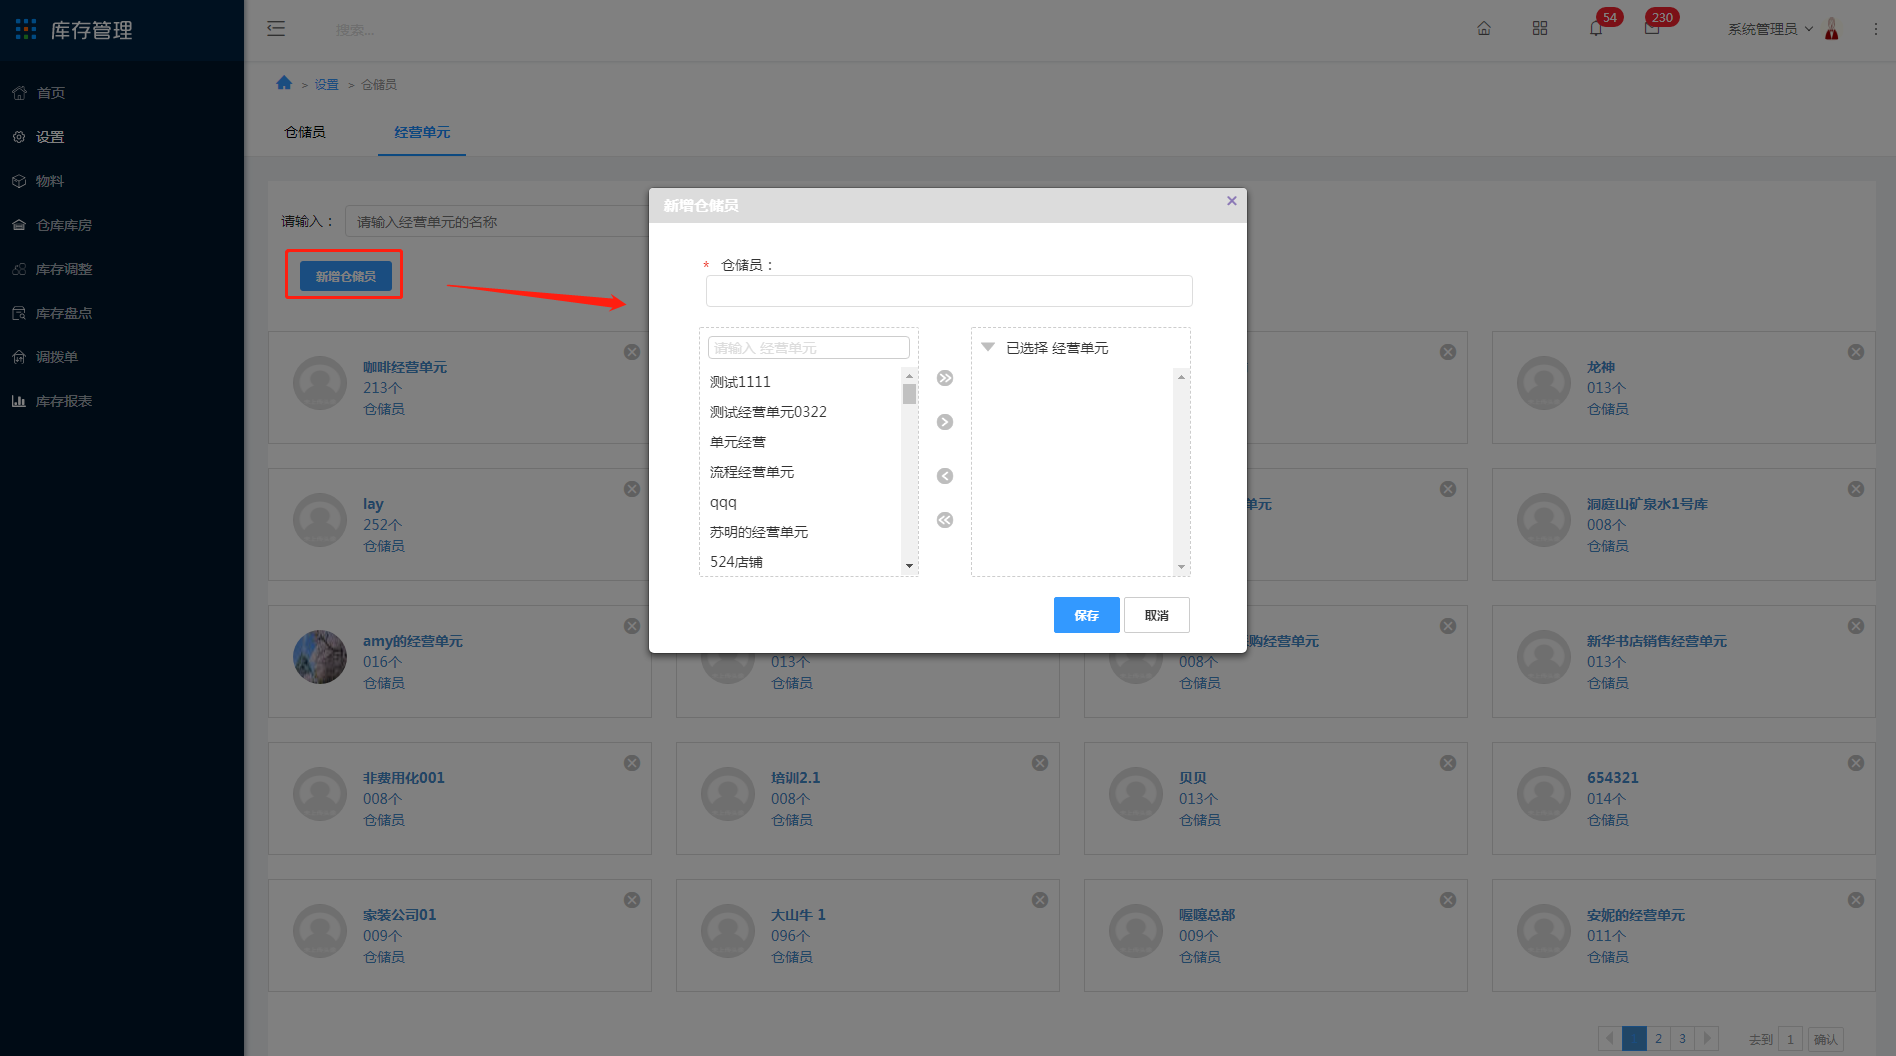
Task: Move all units left with double arrow
Action: pyautogui.click(x=945, y=520)
